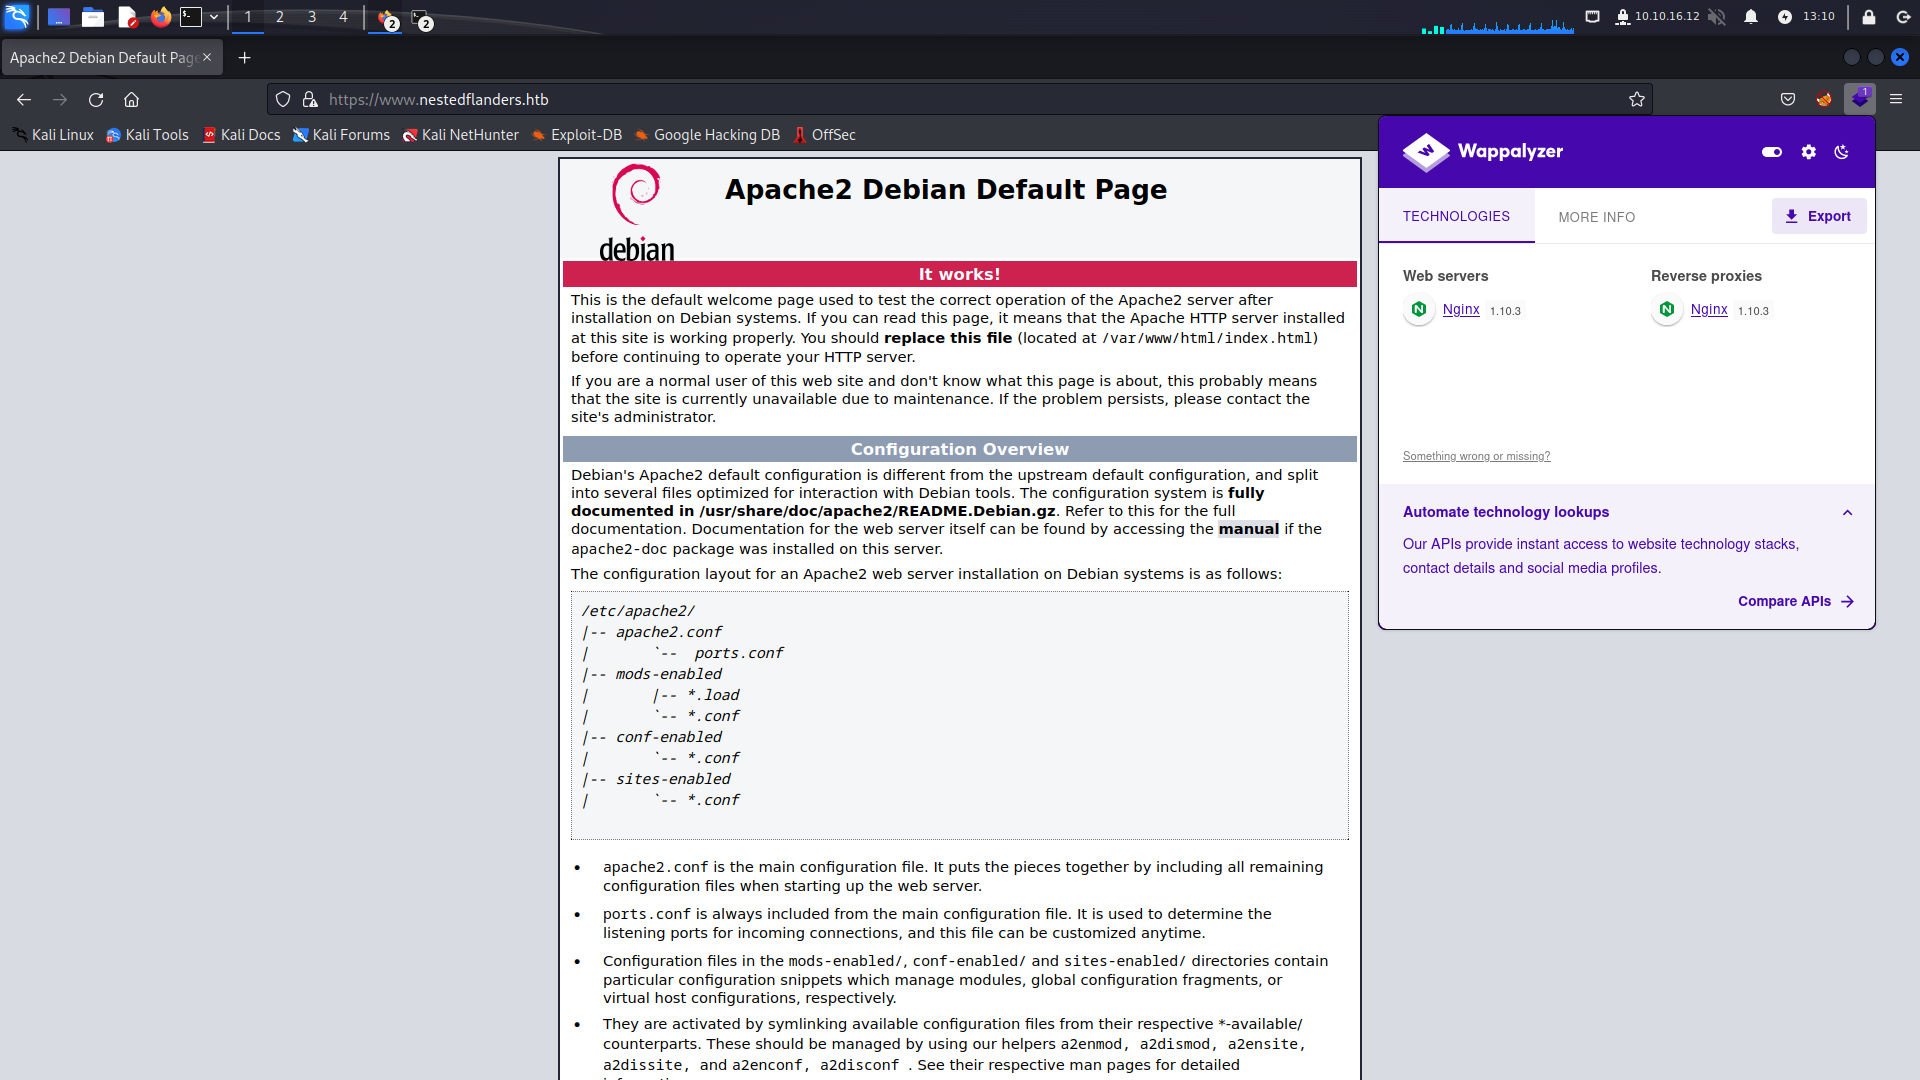This screenshot has width=1920, height=1080.
Task: Open Firefox hamburger application menu
Action: tap(1895, 99)
